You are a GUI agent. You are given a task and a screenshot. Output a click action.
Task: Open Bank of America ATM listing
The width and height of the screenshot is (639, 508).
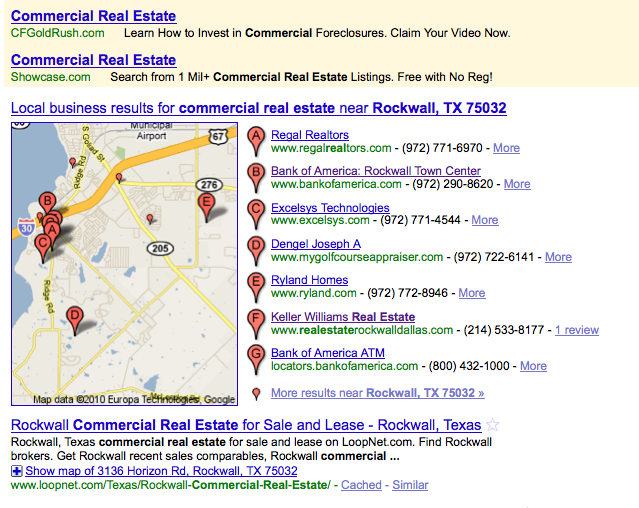328,353
